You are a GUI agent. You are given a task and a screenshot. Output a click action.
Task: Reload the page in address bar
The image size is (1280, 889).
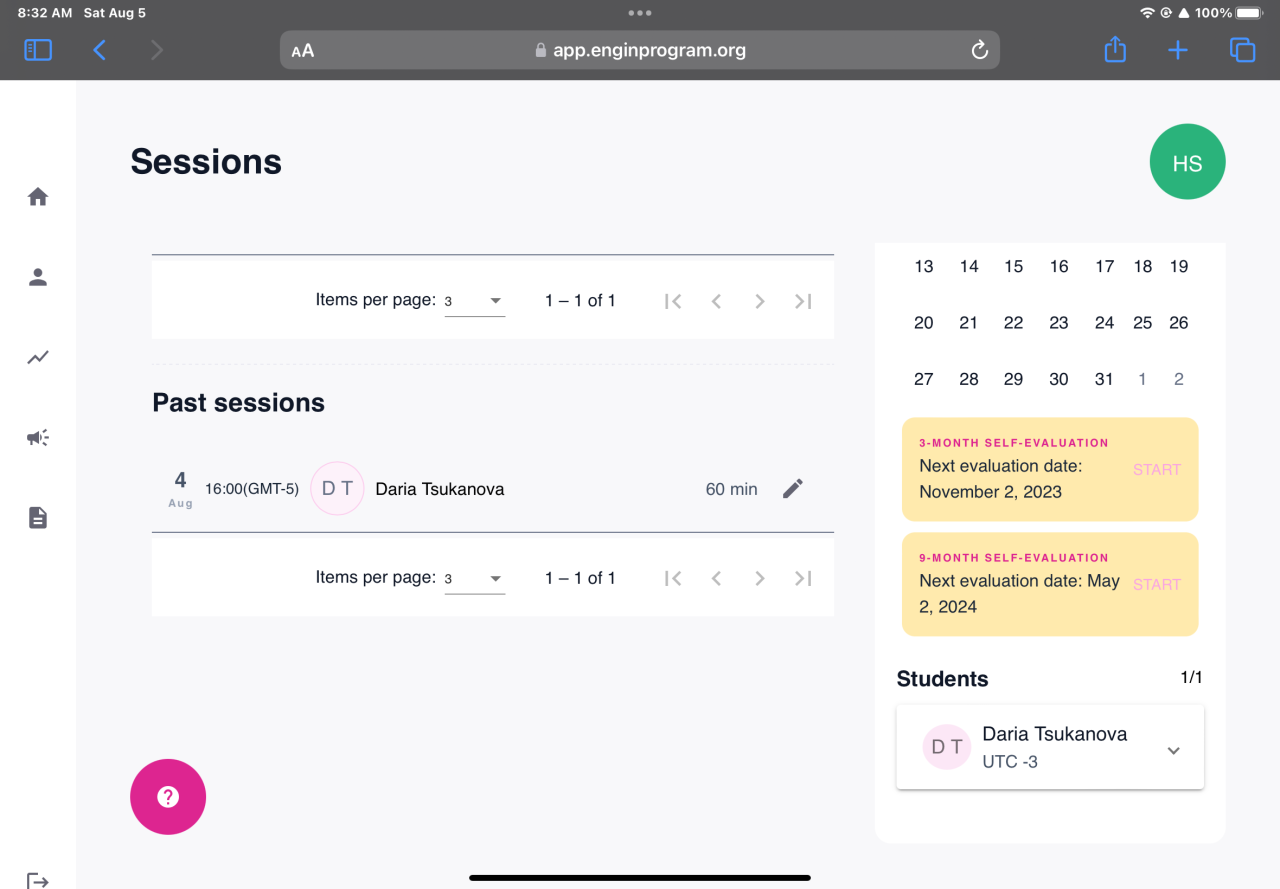(980, 50)
